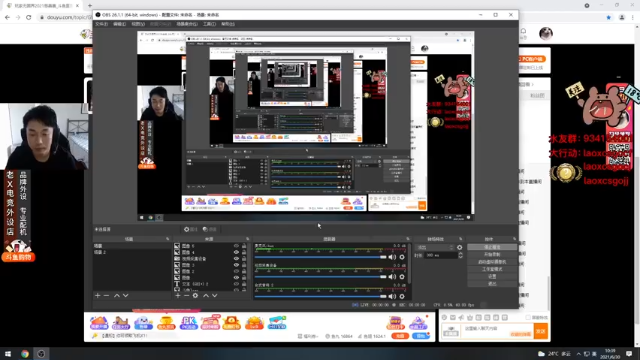Open scene transition properties gear
This screenshot has width=640, height=360.
[x=460, y=247]
